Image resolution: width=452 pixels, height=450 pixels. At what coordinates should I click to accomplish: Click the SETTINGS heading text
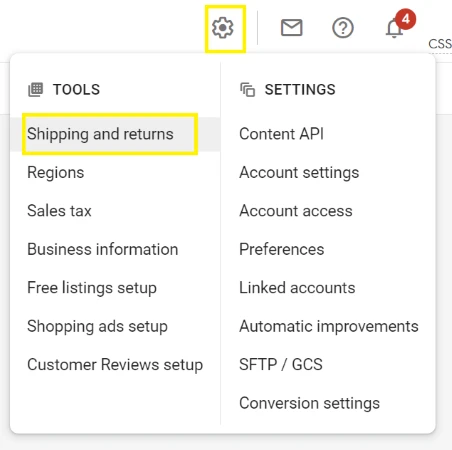click(300, 90)
